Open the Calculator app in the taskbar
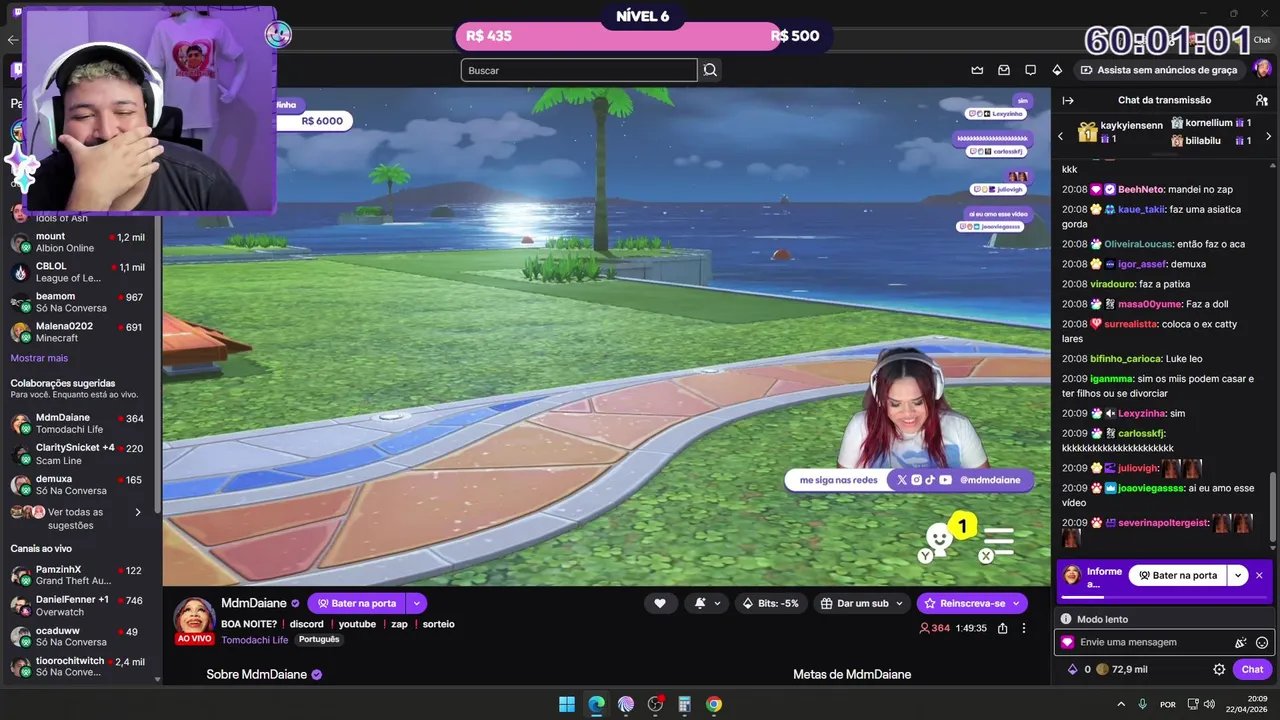The image size is (1280, 720). (x=685, y=704)
